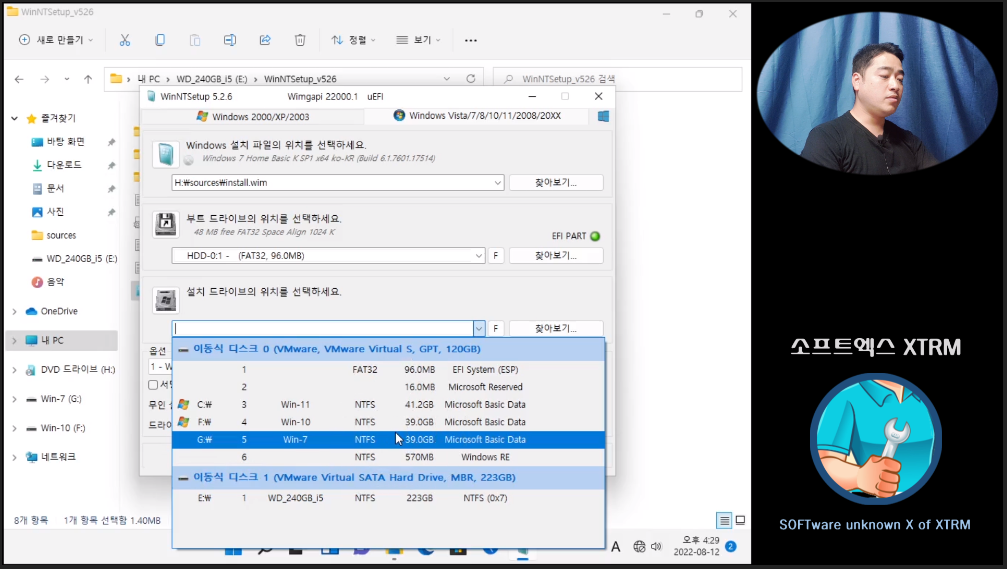Click the volume icon in system tray
Viewport: 1007px width, 569px height.
coord(656,547)
